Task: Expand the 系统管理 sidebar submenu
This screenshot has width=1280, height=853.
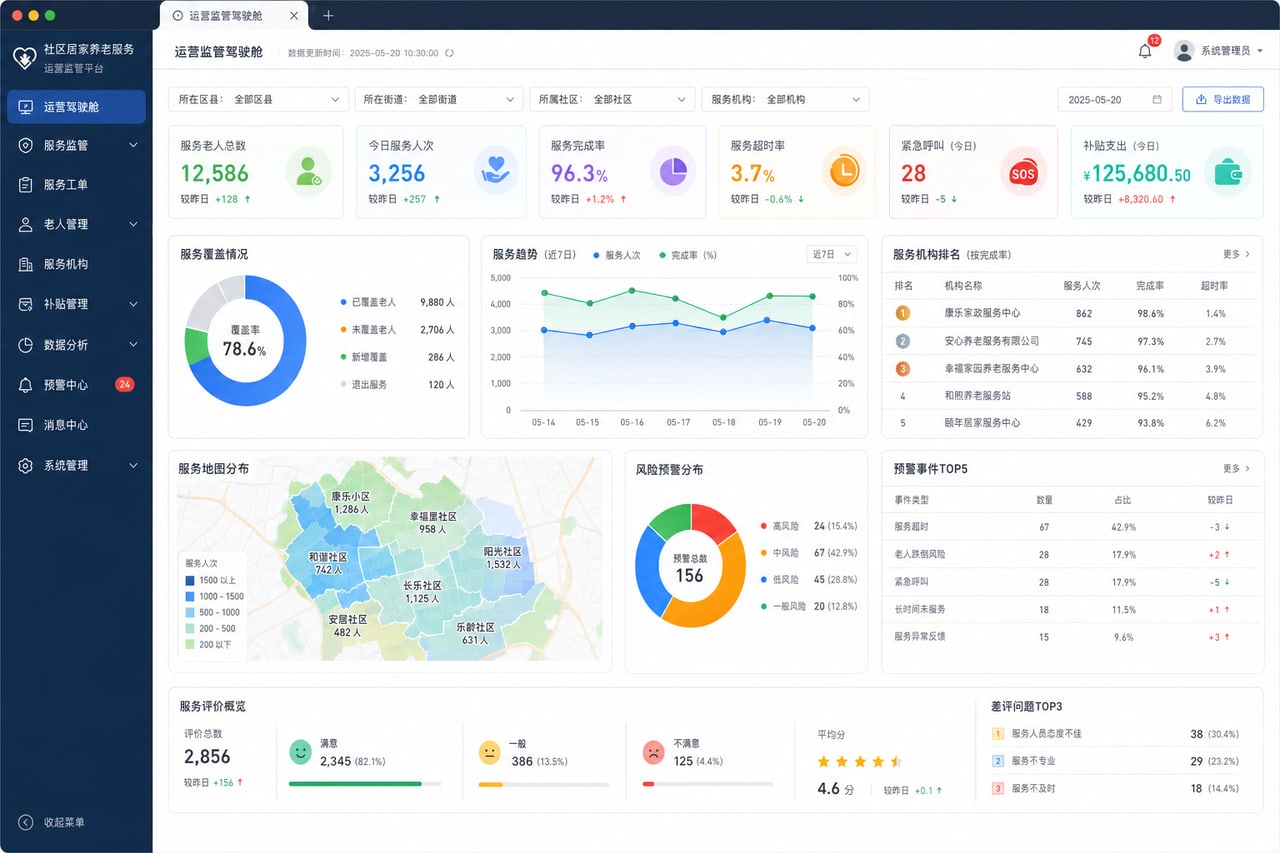Action: point(133,466)
